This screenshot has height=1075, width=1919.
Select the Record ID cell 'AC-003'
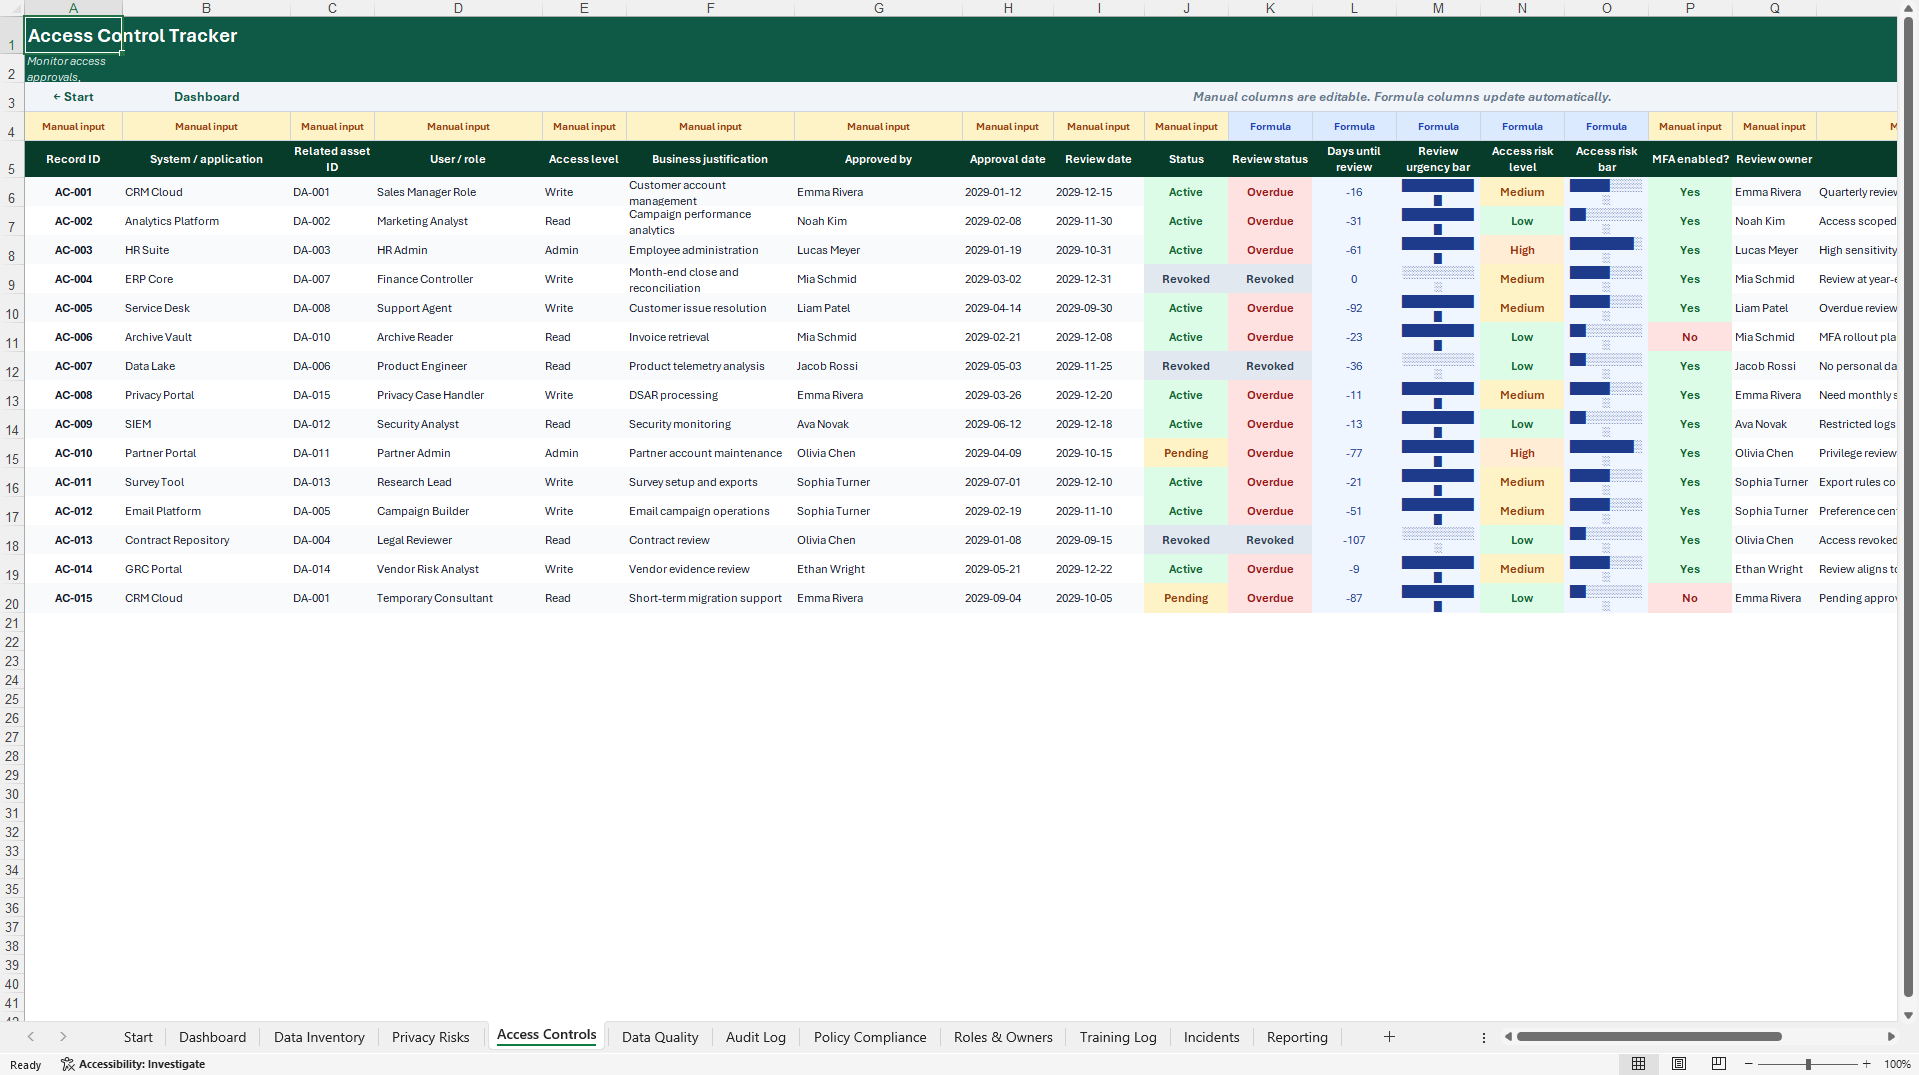tap(73, 250)
